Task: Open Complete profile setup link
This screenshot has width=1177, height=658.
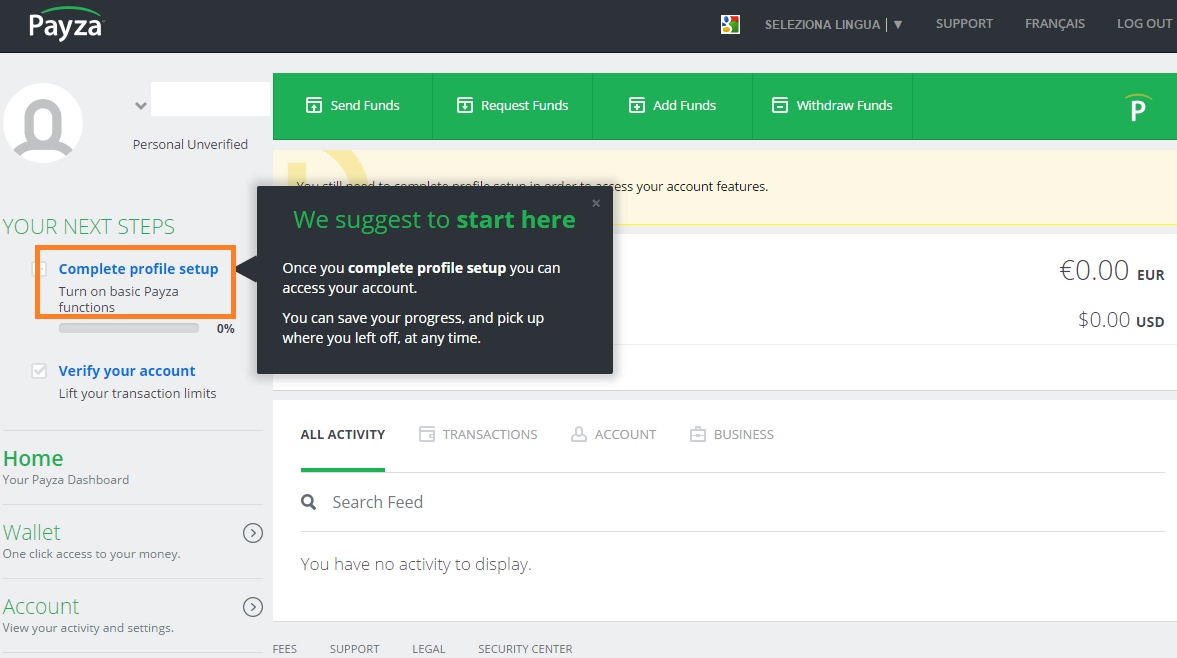Action: point(138,269)
